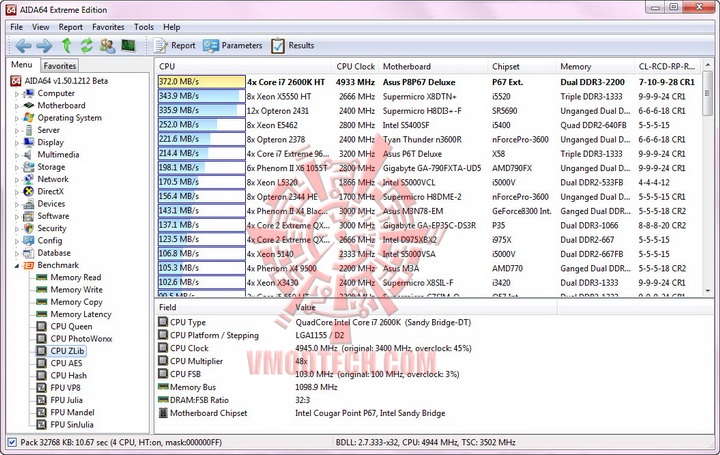Sort by the CPU Clock column header

355,67
